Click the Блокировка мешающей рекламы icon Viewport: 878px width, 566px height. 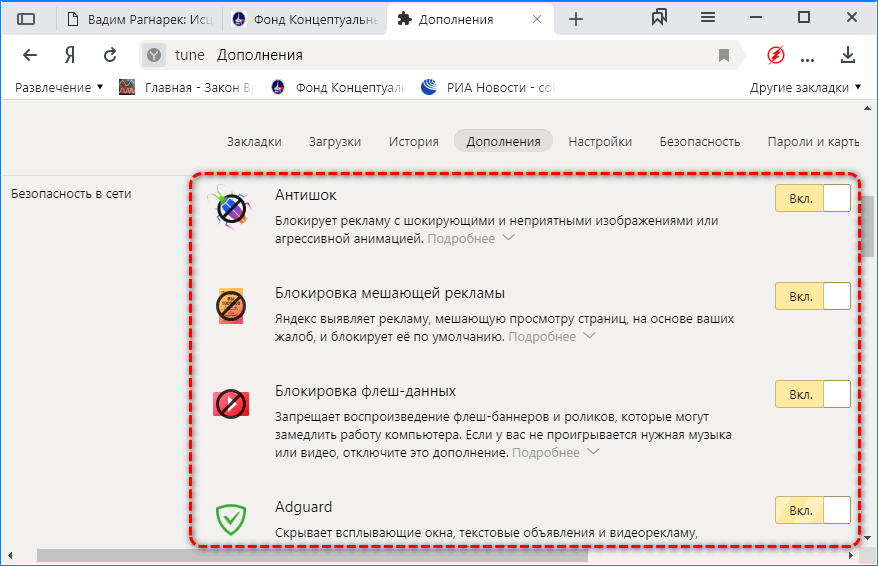[231, 306]
